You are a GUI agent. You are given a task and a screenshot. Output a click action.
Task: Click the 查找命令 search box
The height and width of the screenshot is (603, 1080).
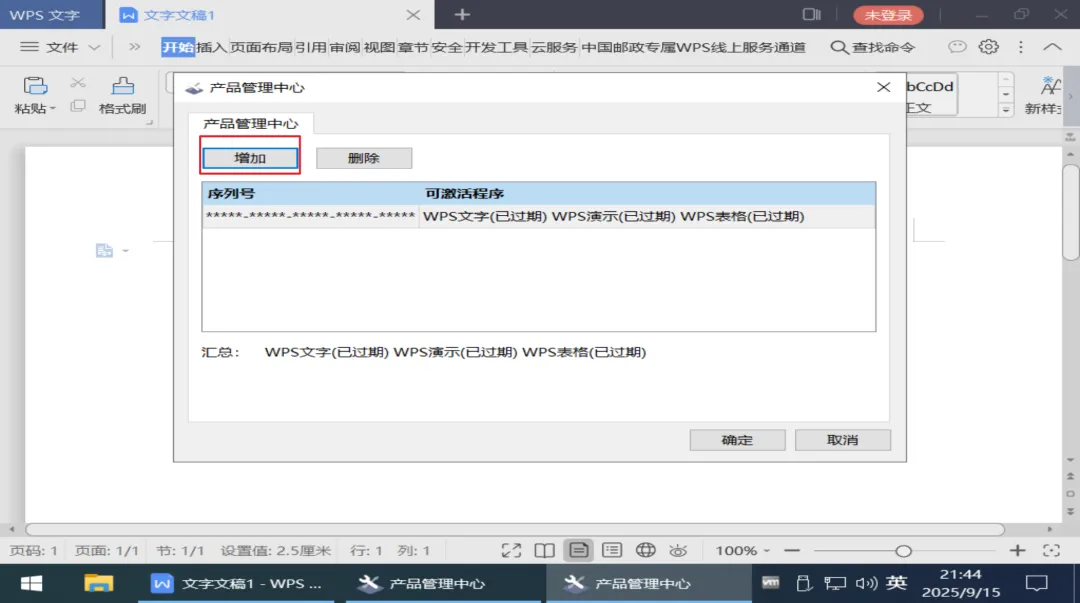873,47
